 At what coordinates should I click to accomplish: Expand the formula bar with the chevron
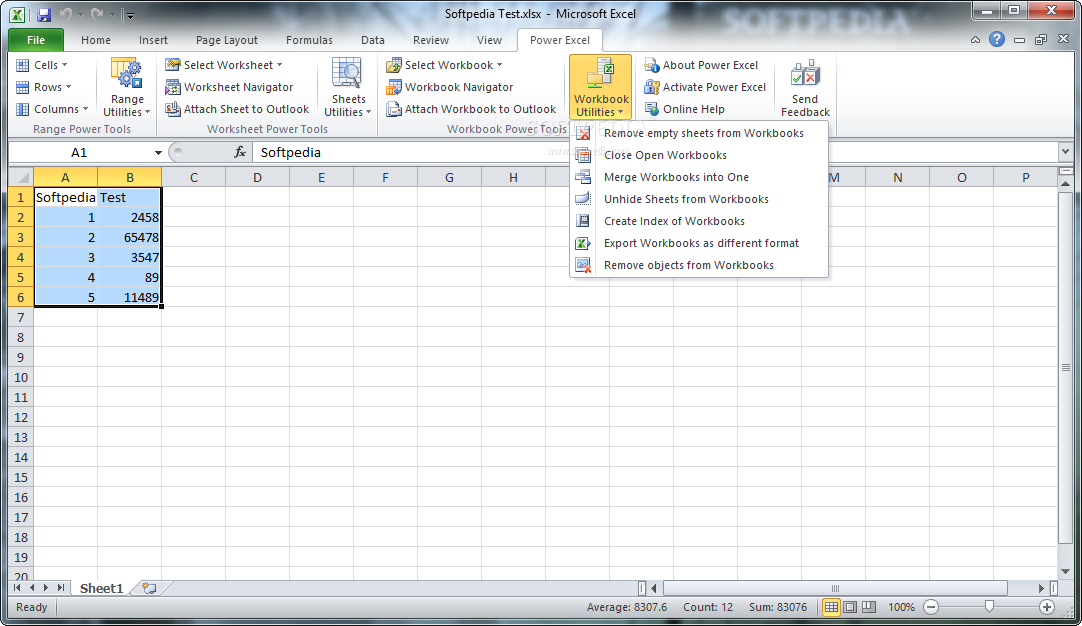pos(1065,152)
